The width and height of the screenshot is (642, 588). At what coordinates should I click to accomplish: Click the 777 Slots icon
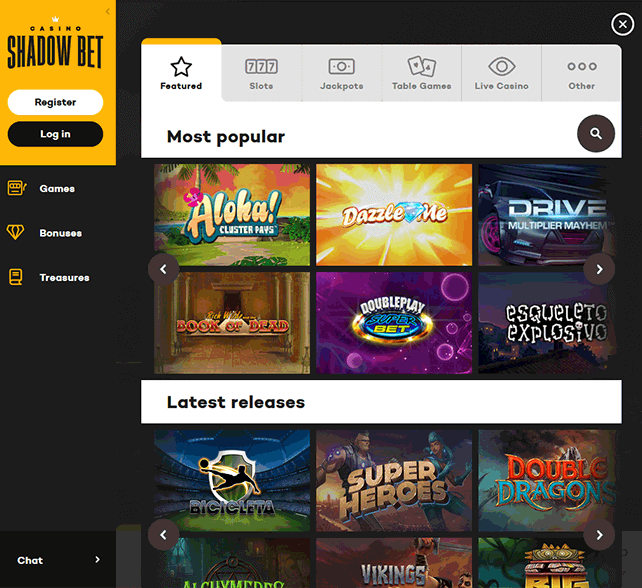tap(261, 66)
